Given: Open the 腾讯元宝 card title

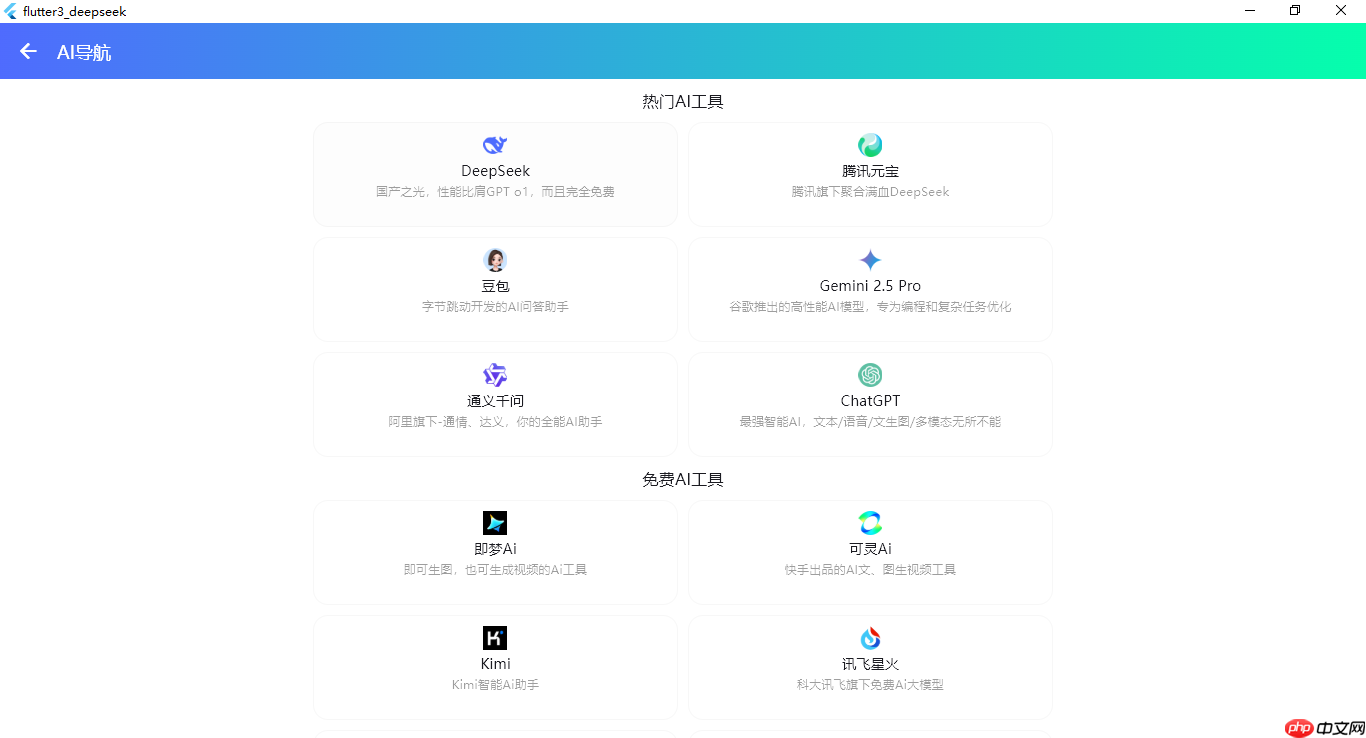Looking at the screenshot, I should pos(870,171).
